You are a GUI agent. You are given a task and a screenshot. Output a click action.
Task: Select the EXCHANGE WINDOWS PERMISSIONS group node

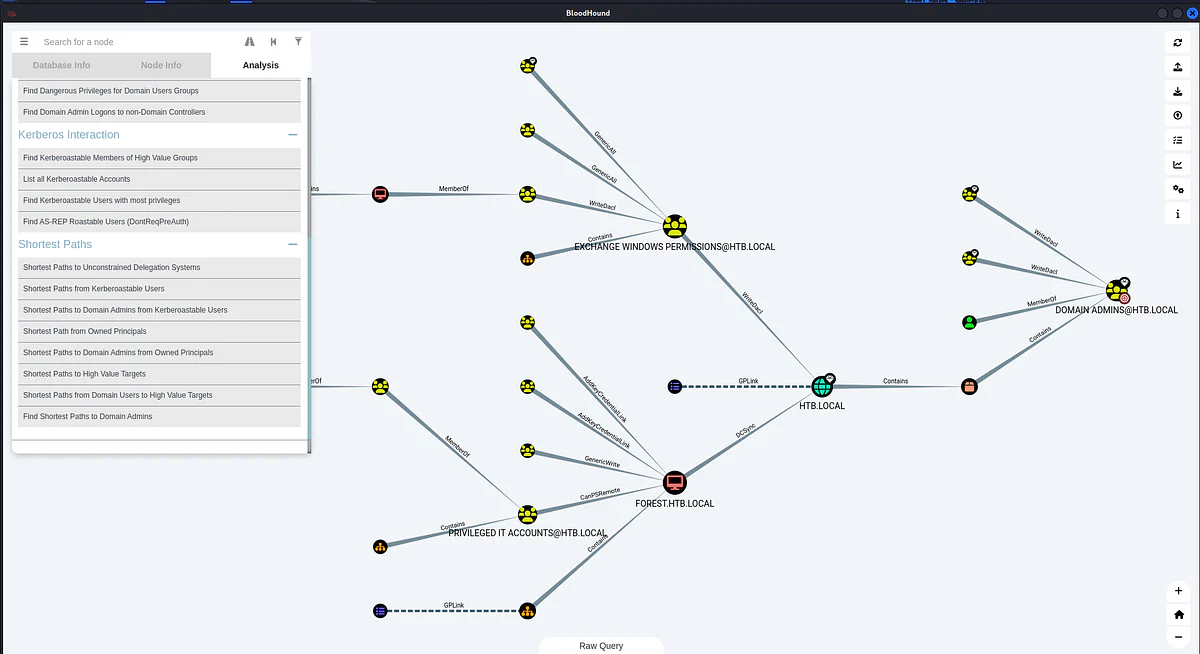pos(674,226)
